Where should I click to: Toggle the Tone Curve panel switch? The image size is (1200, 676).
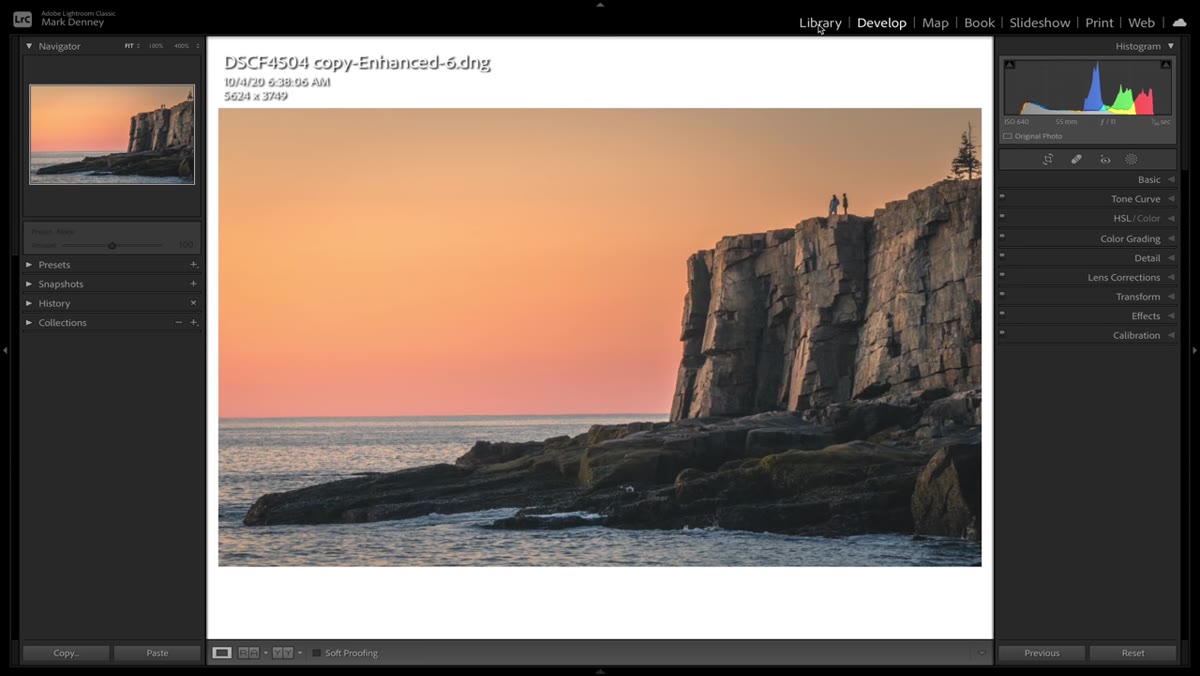pos(1002,196)
